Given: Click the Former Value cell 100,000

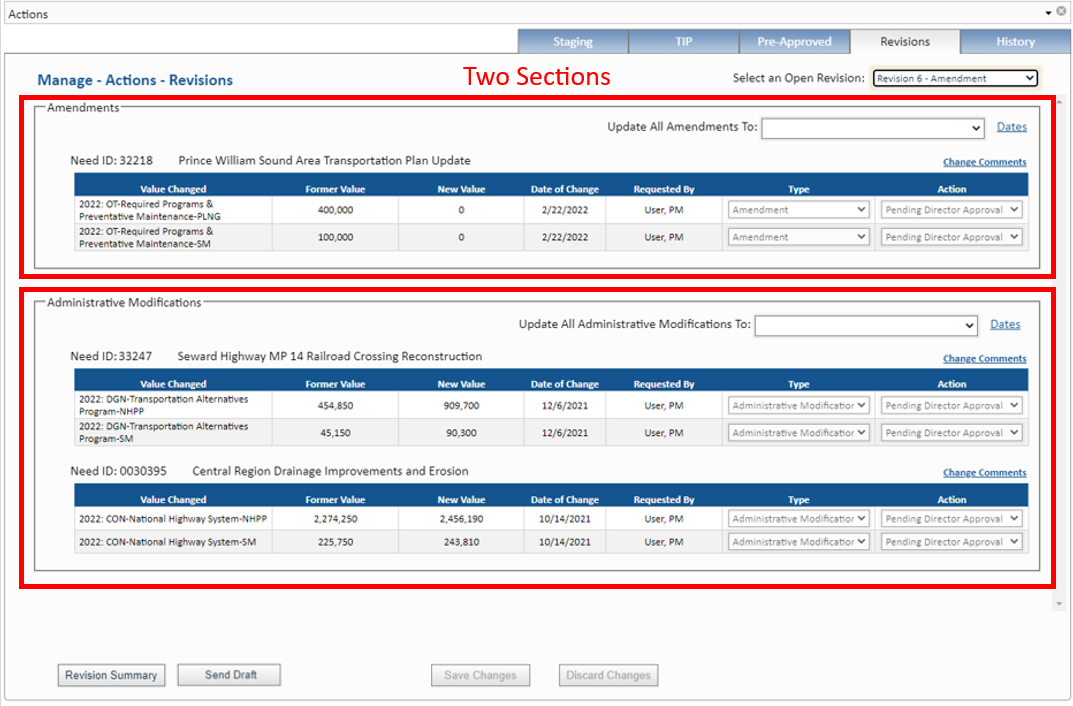Looking at the screenshot, I should pos(335,237).
